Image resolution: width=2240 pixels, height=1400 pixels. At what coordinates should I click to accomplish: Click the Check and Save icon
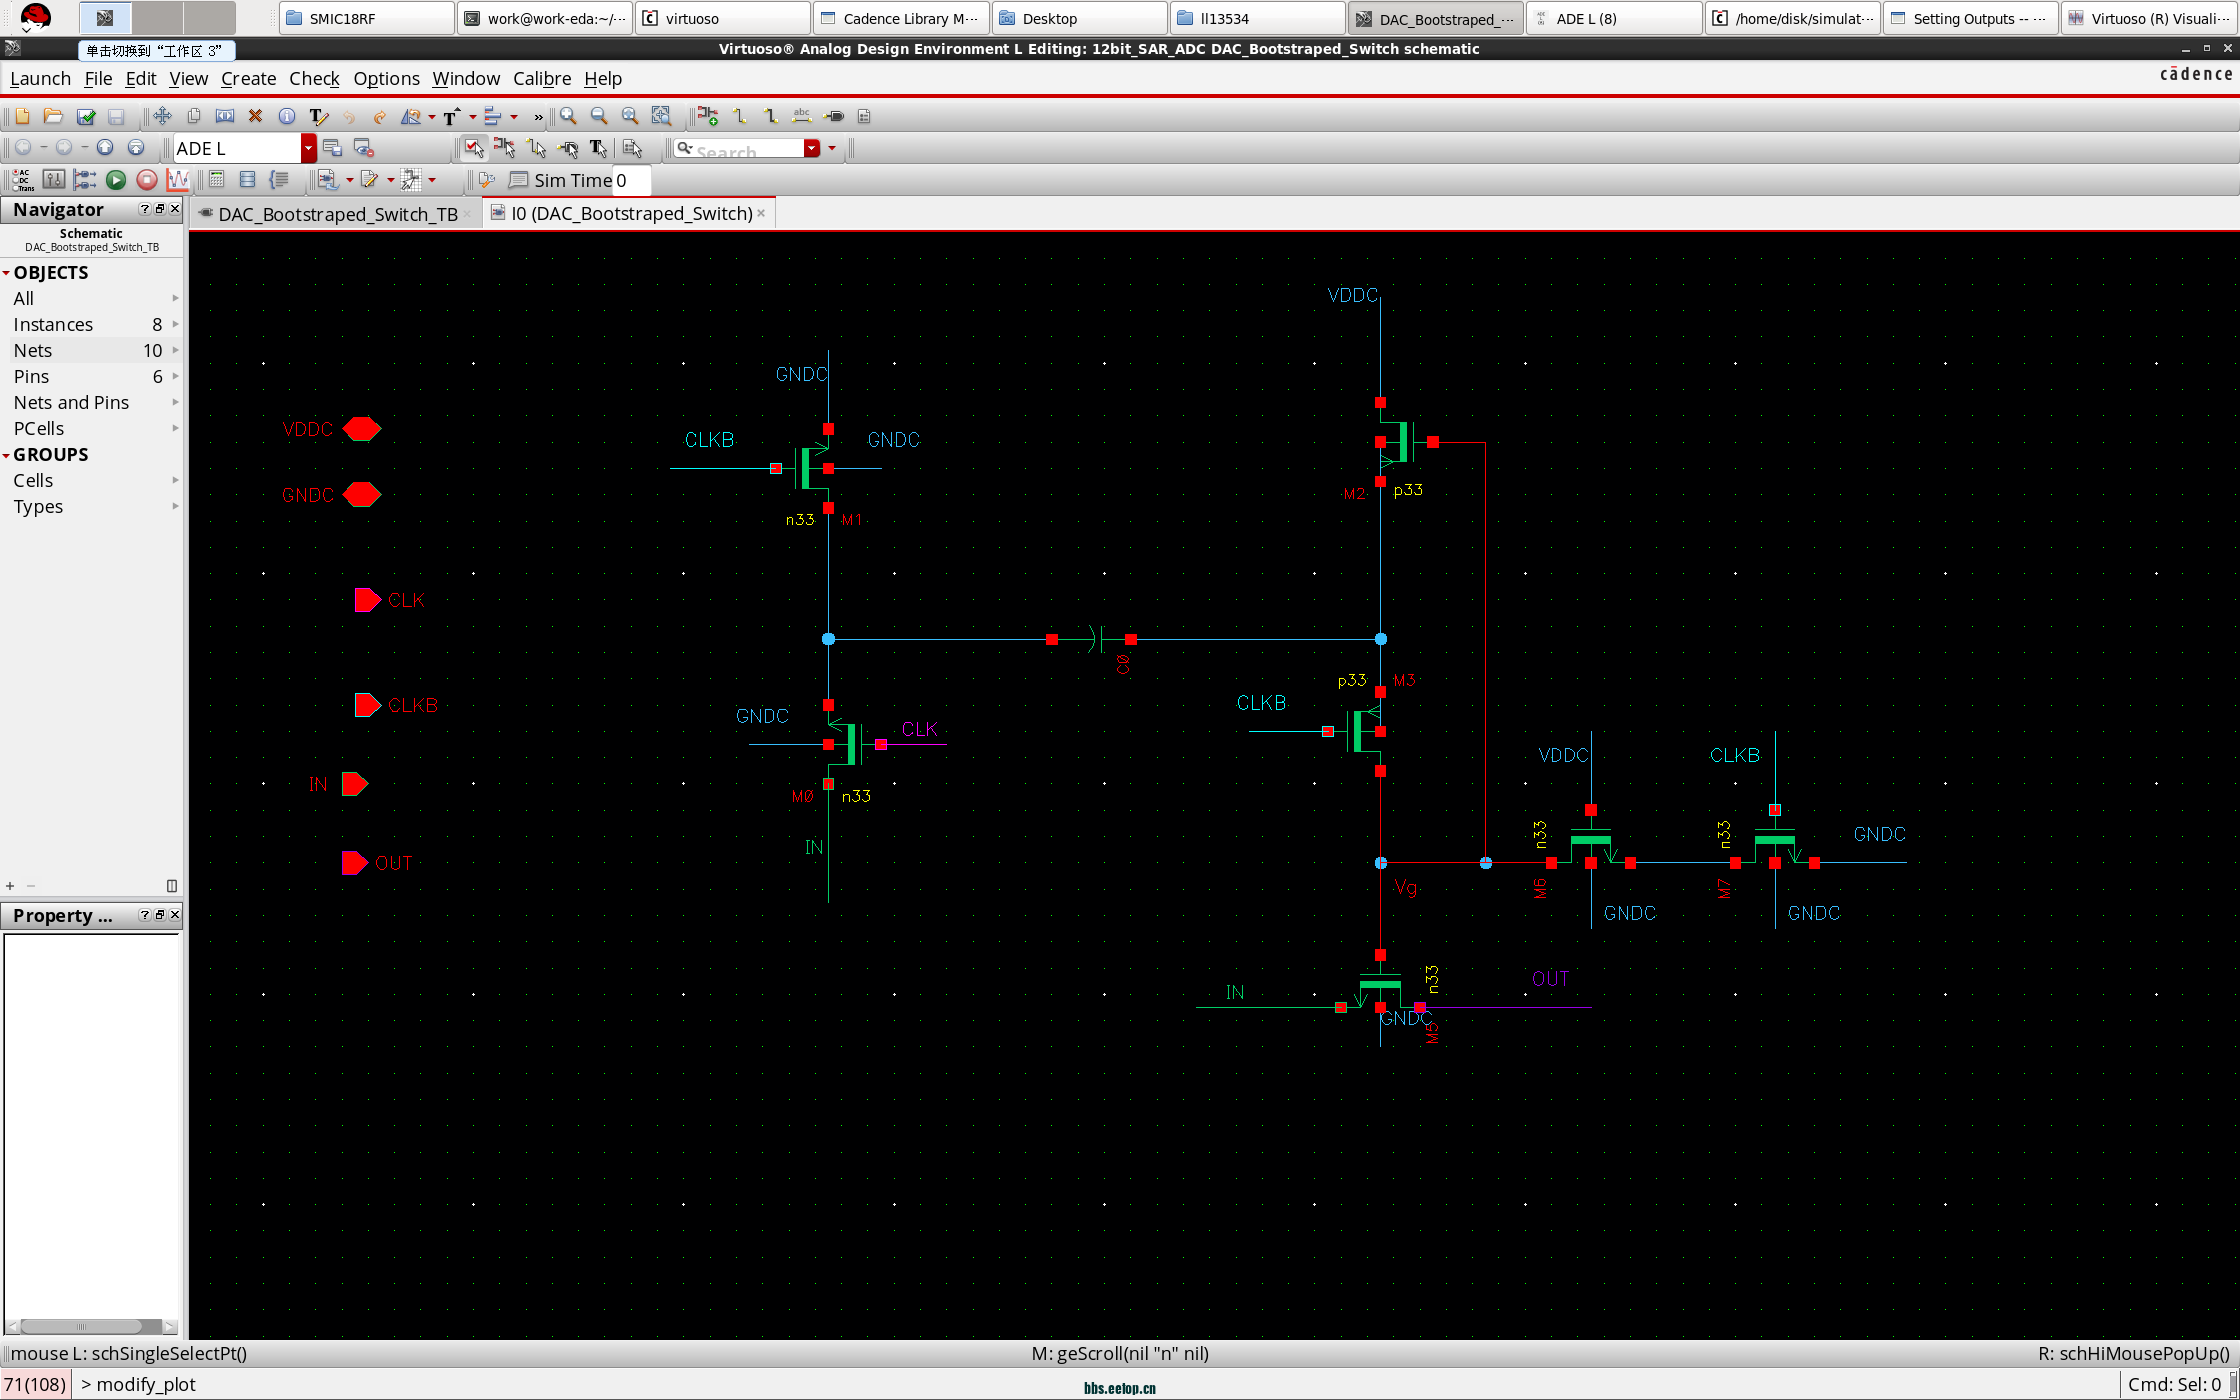tap(86, 117)
